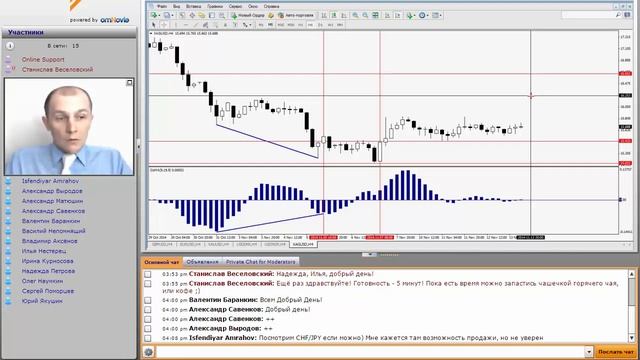Tick checkbox beside Александр Выродов '++' message

(148, 329)
